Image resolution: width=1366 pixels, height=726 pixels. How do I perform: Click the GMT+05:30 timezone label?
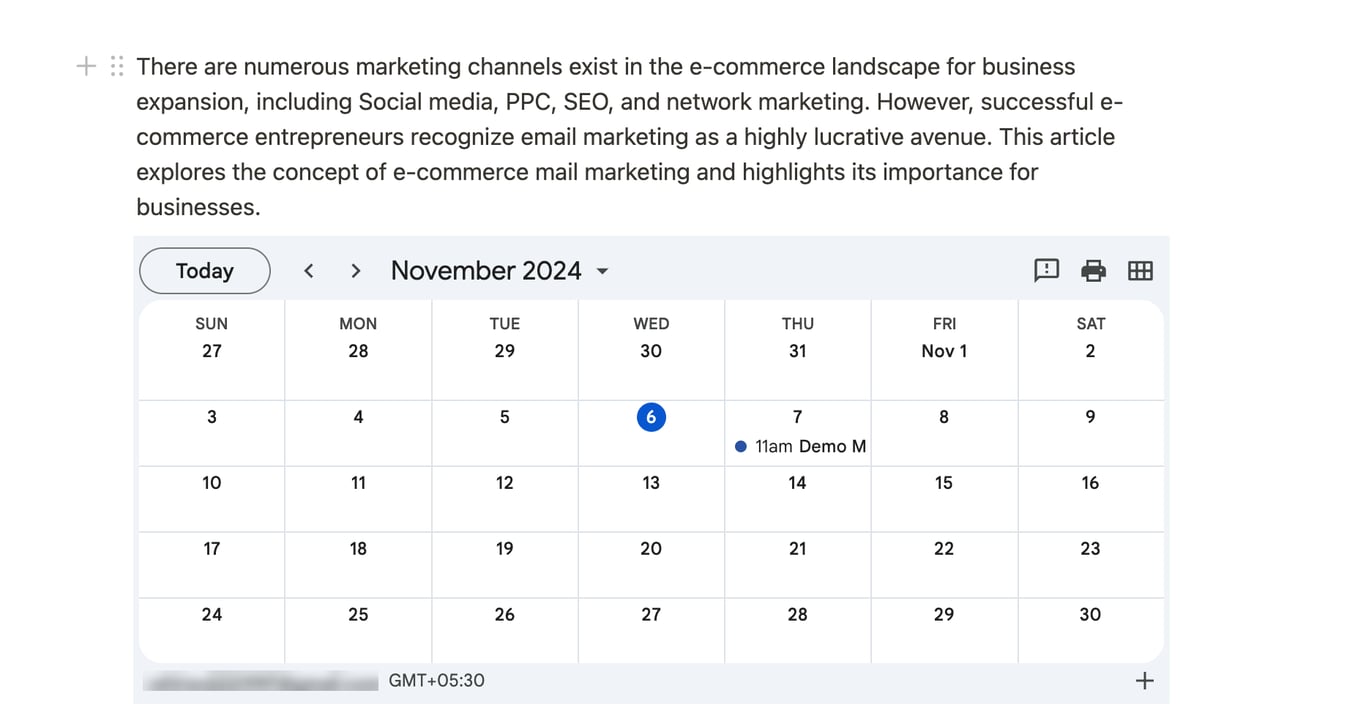click(x=436, y=680)
